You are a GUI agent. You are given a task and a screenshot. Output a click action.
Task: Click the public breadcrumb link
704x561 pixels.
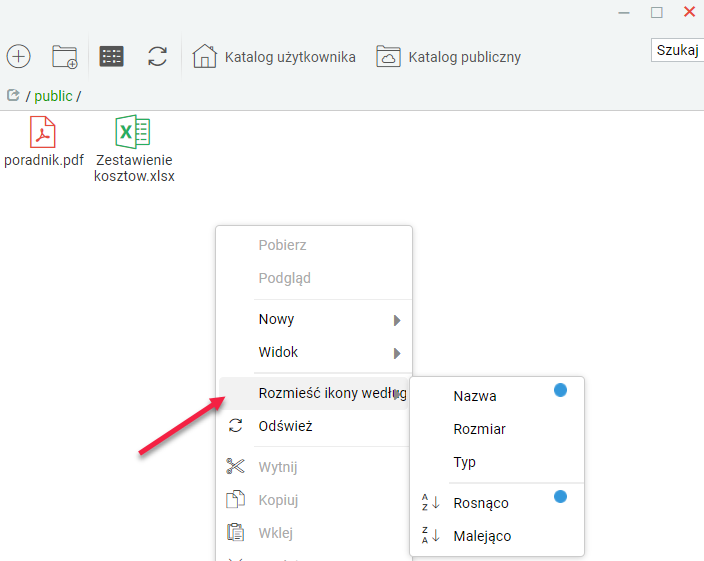click(53, 96)
